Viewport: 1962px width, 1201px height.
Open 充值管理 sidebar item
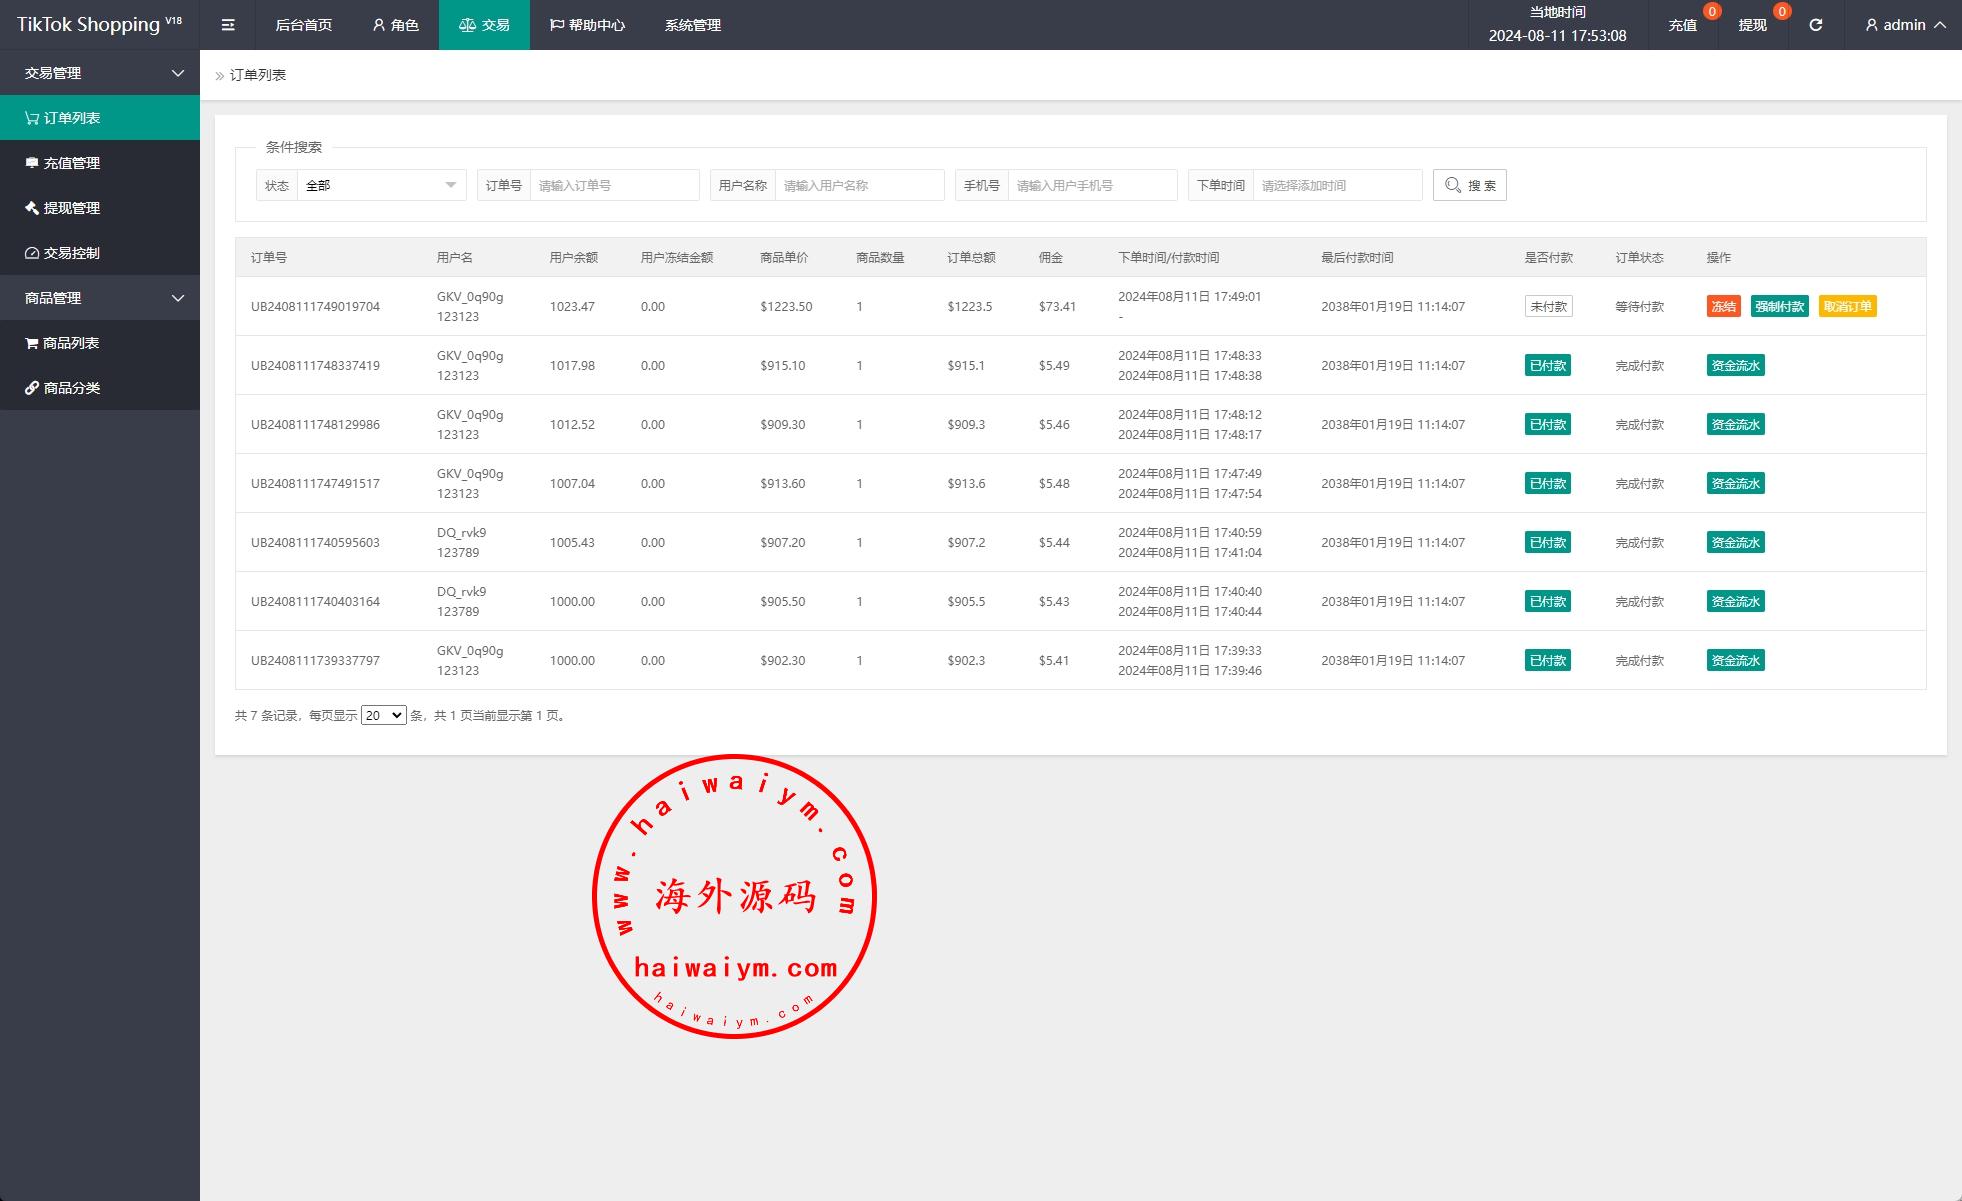tap(72, 163)
